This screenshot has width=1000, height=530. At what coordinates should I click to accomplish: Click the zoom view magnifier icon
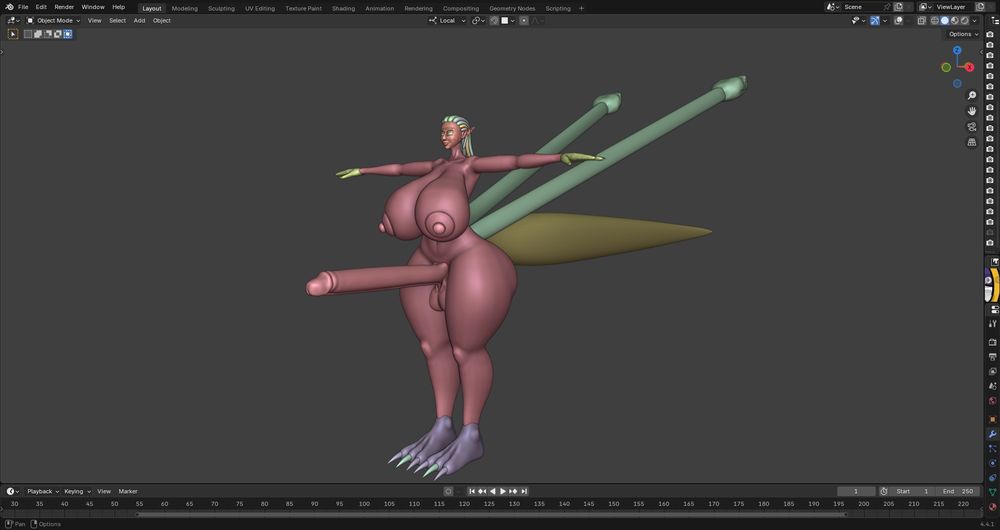click(x=971, y=96)
